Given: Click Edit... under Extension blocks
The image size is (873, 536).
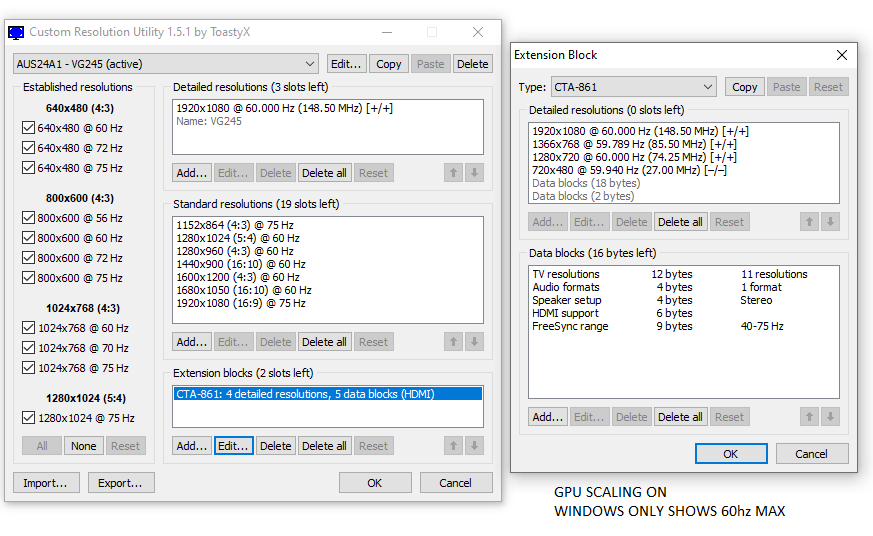Looking at the screenshot, I should click(x=233, y=446).
